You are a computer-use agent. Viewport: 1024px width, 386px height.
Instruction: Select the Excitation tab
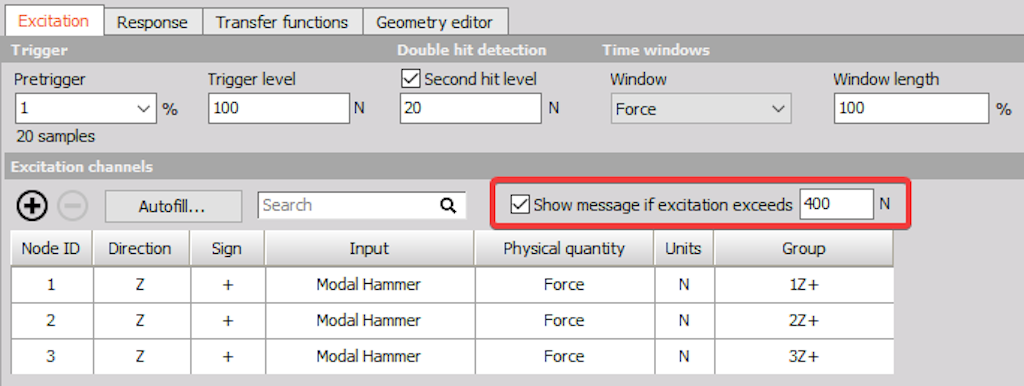[54, 21]
